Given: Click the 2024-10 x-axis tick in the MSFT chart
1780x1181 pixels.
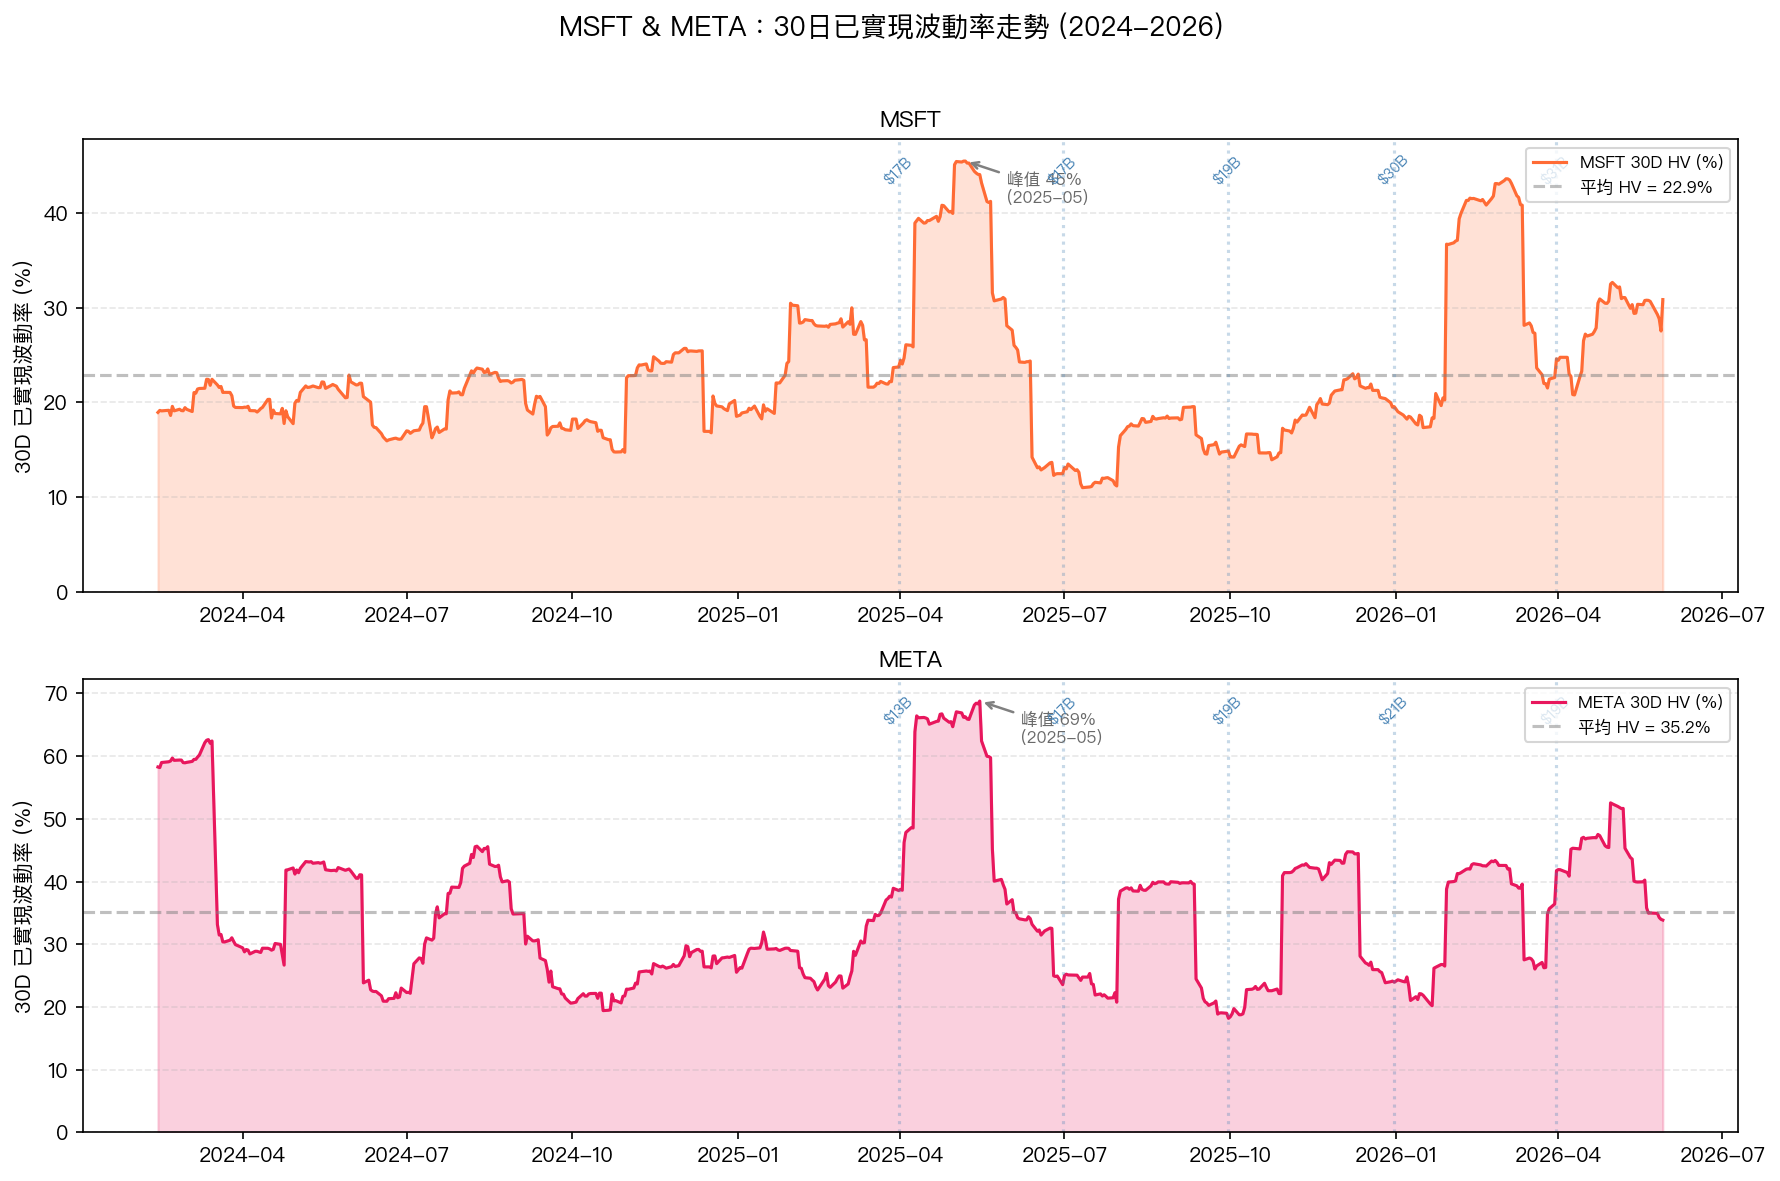Looking at the screenshot, I should 573,615.
